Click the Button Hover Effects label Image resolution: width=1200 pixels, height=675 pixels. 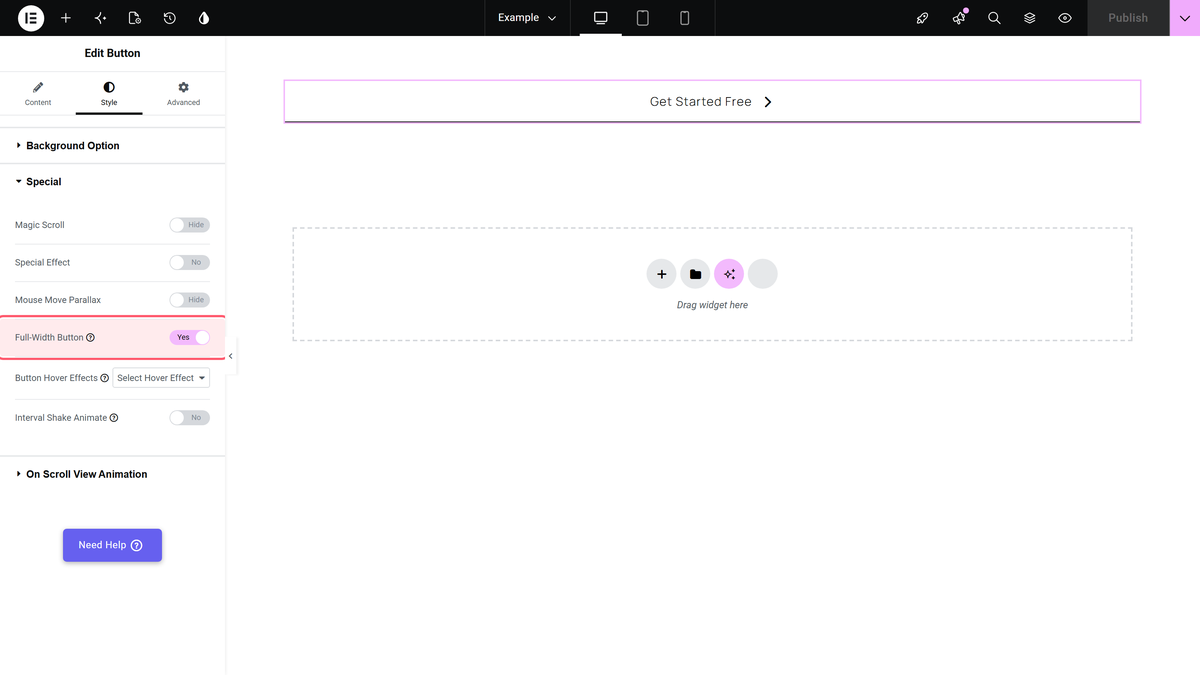tap(56, 378)
